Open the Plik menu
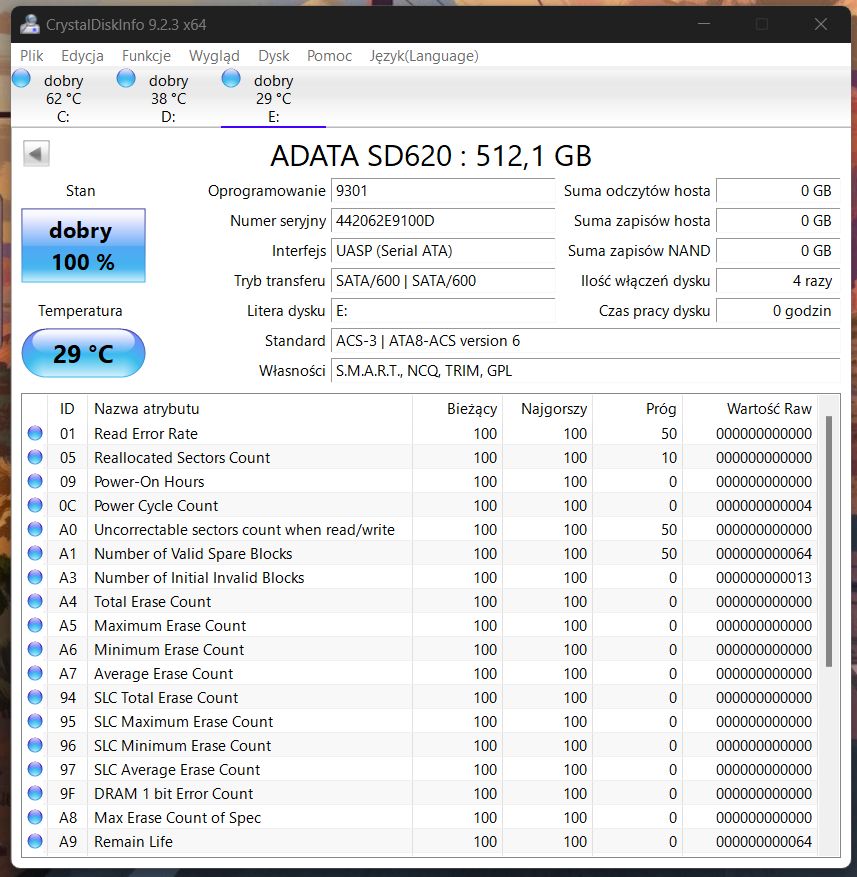Screen dimensions: 857x877 coord(31,56)
